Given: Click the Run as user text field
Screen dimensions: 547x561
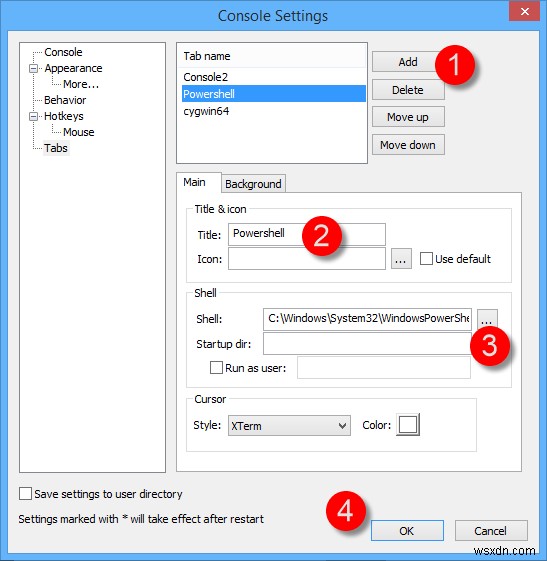Looking at the screenshot, I should 384,367.
